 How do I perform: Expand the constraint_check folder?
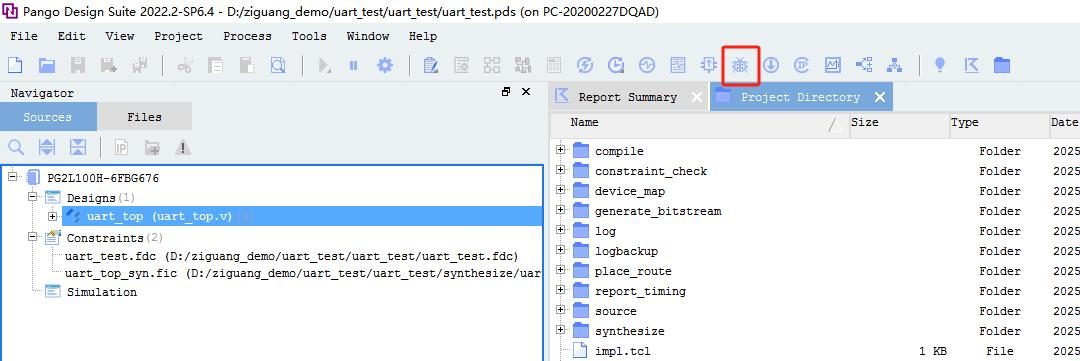[561, 169]
